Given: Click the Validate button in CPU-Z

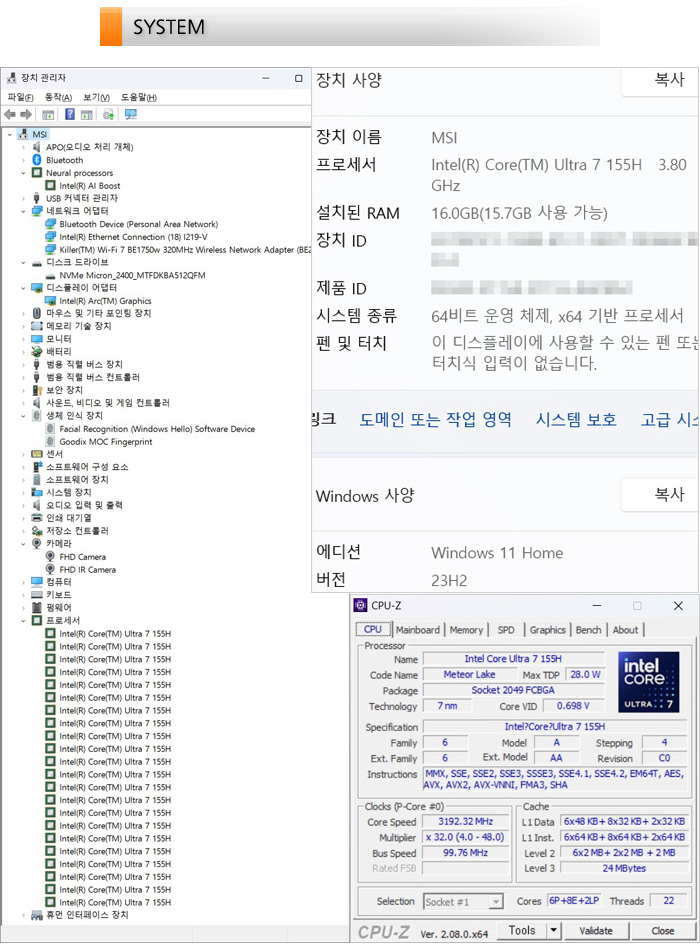Looking at the screenshot, I should click(596, 930).
